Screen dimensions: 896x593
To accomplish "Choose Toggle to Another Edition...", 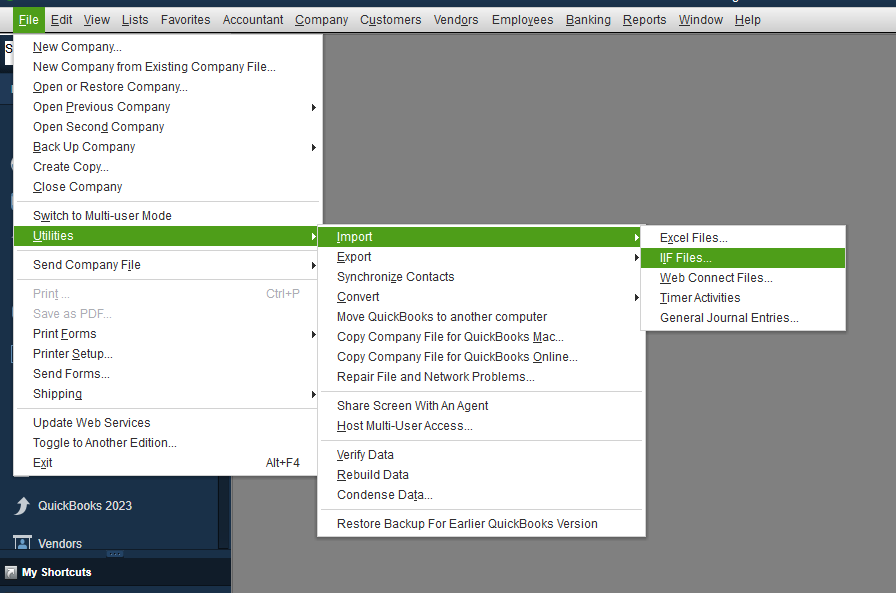I will [x=166, y=443].
